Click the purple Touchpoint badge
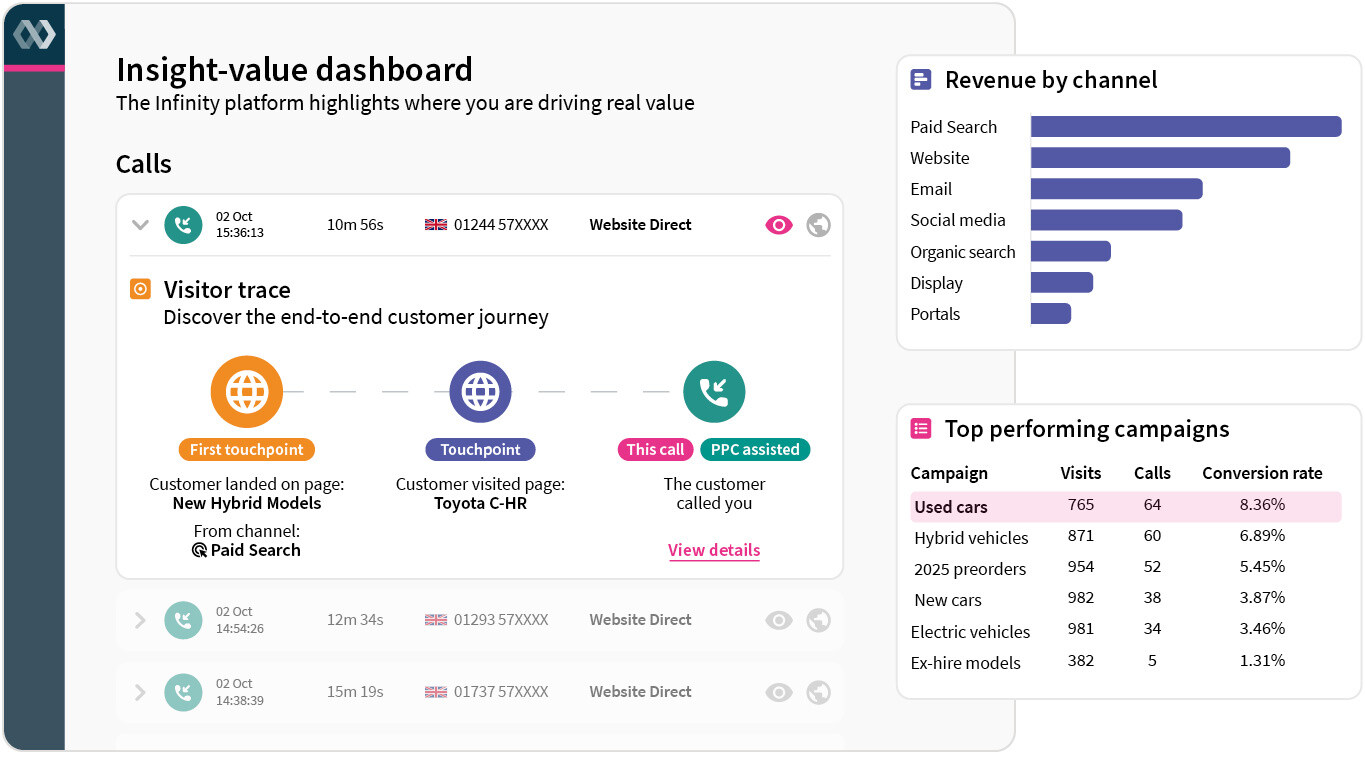This screenshot has width=1365, height=758. [x=481, y=450]
